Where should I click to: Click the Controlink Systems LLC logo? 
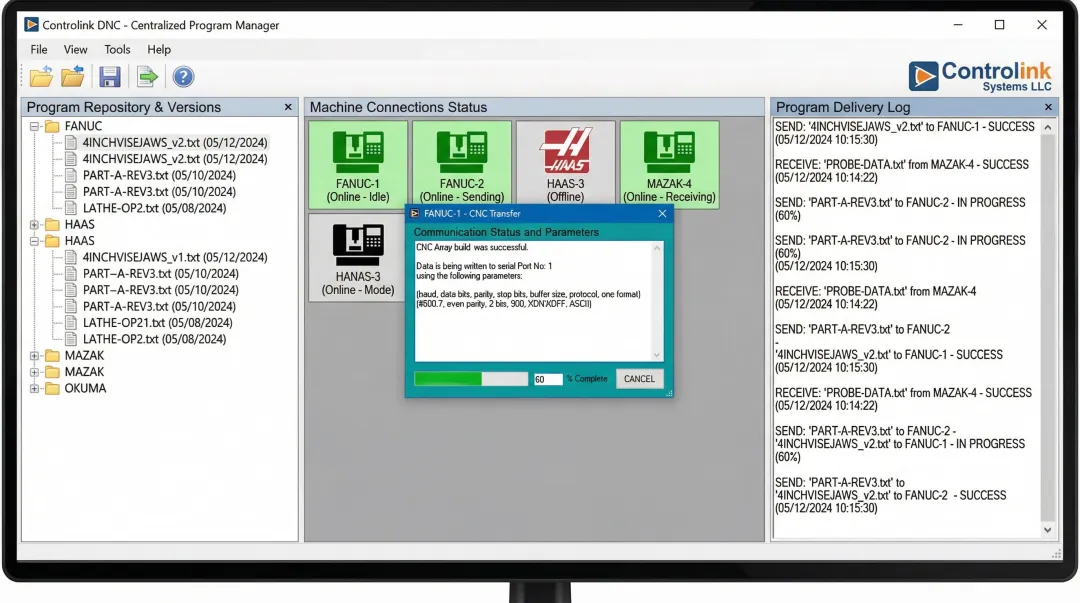pyautogui.click(x=980, y=76)
